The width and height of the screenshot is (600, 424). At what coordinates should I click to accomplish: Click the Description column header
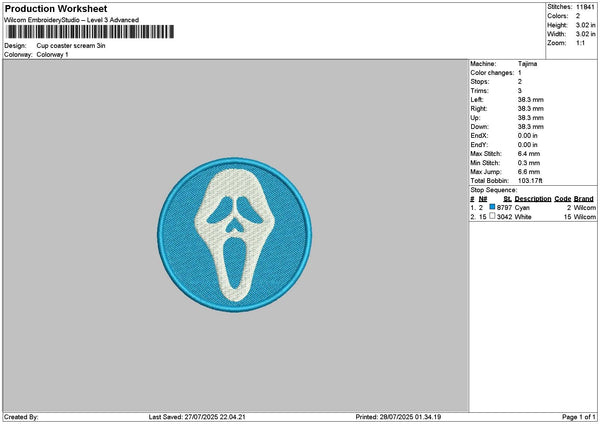pyautogui.click(x=533, y=199)
